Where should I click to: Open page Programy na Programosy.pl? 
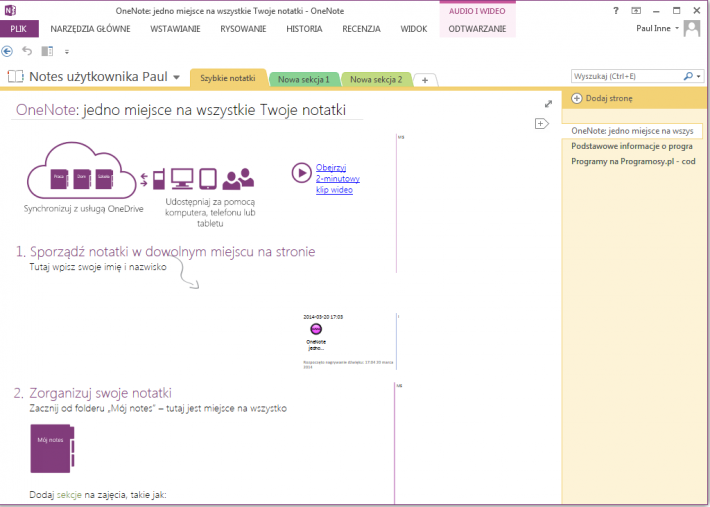tap(632, 161)
